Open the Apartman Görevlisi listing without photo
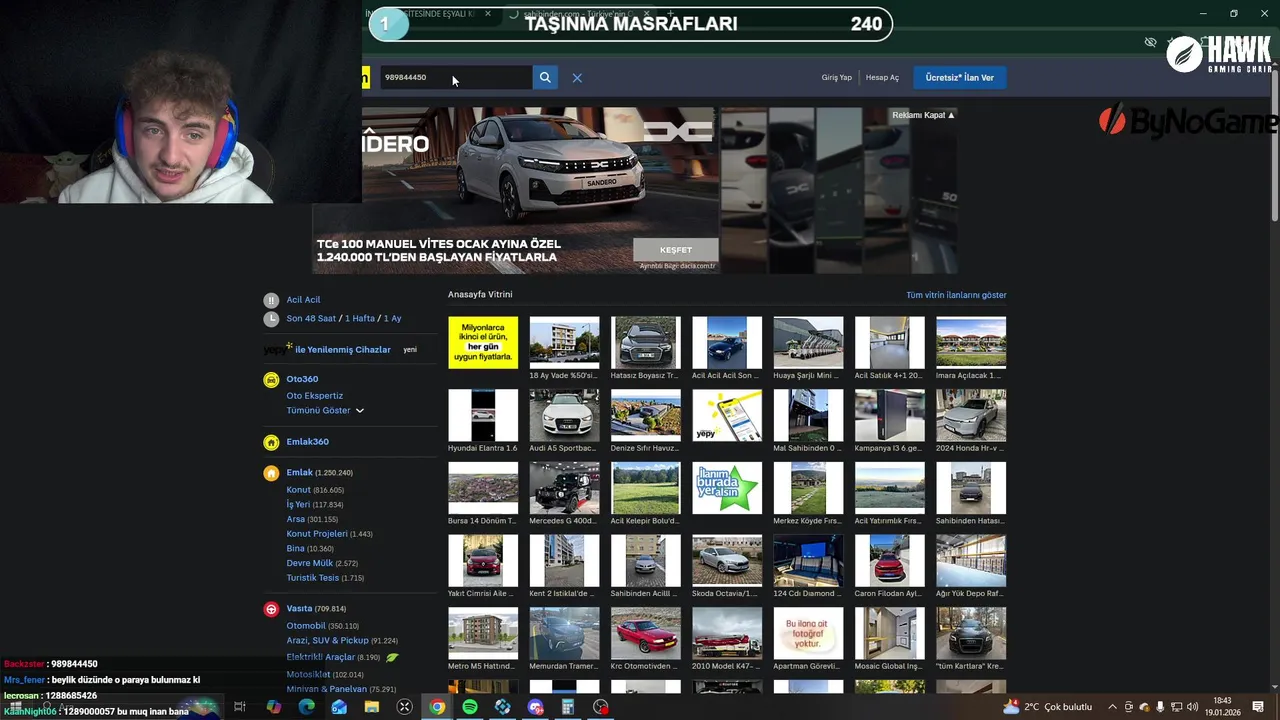The image size is (1280, 720). coord(808,633)
